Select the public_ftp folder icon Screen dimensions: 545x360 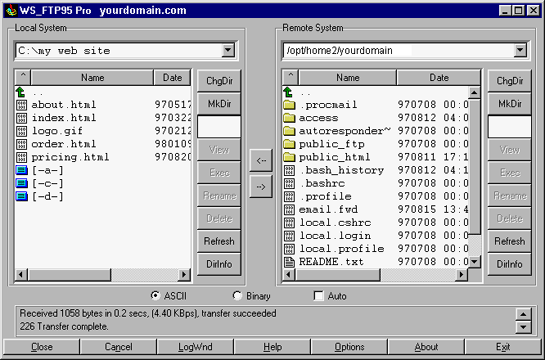289,144
